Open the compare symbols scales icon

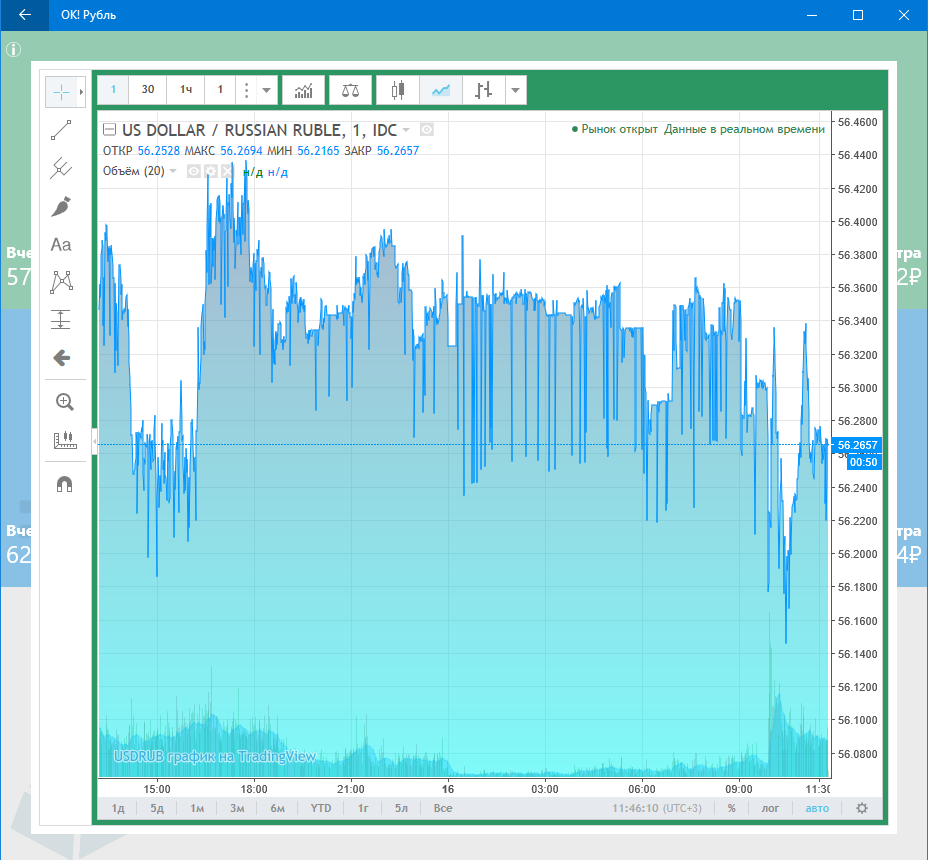[350, 90]
